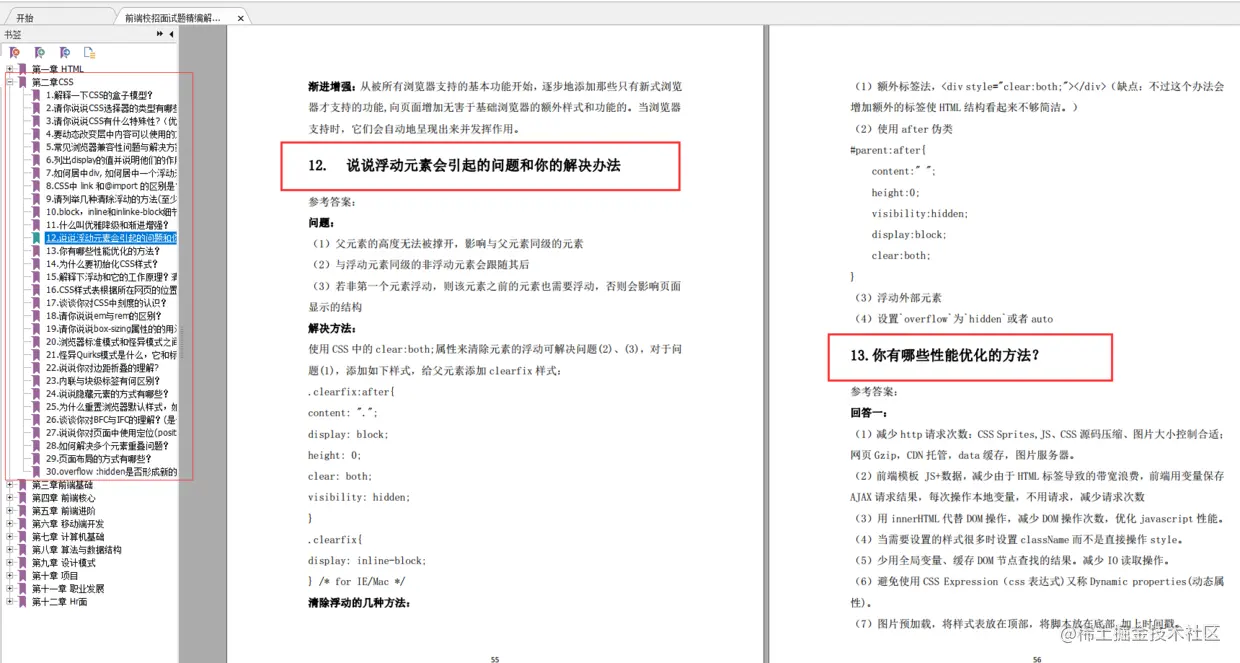Click the third bookmark toolbar icon

coord(65,52)
